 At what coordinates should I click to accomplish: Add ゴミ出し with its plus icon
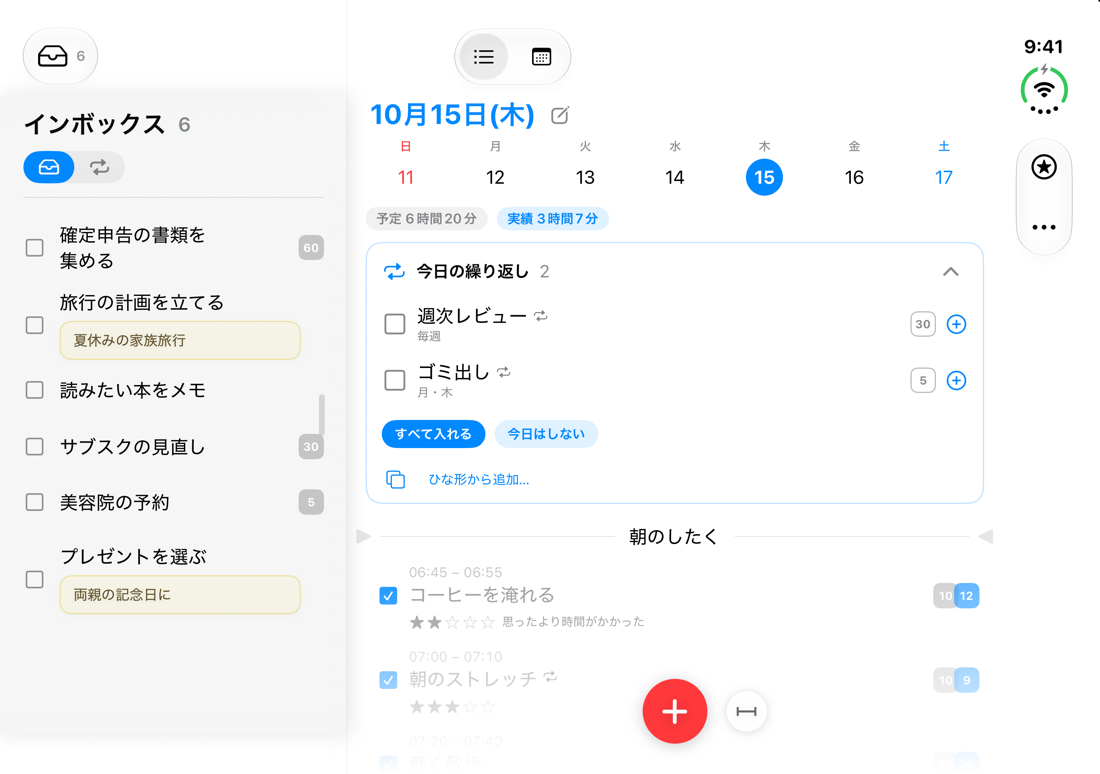pos(956,380)
